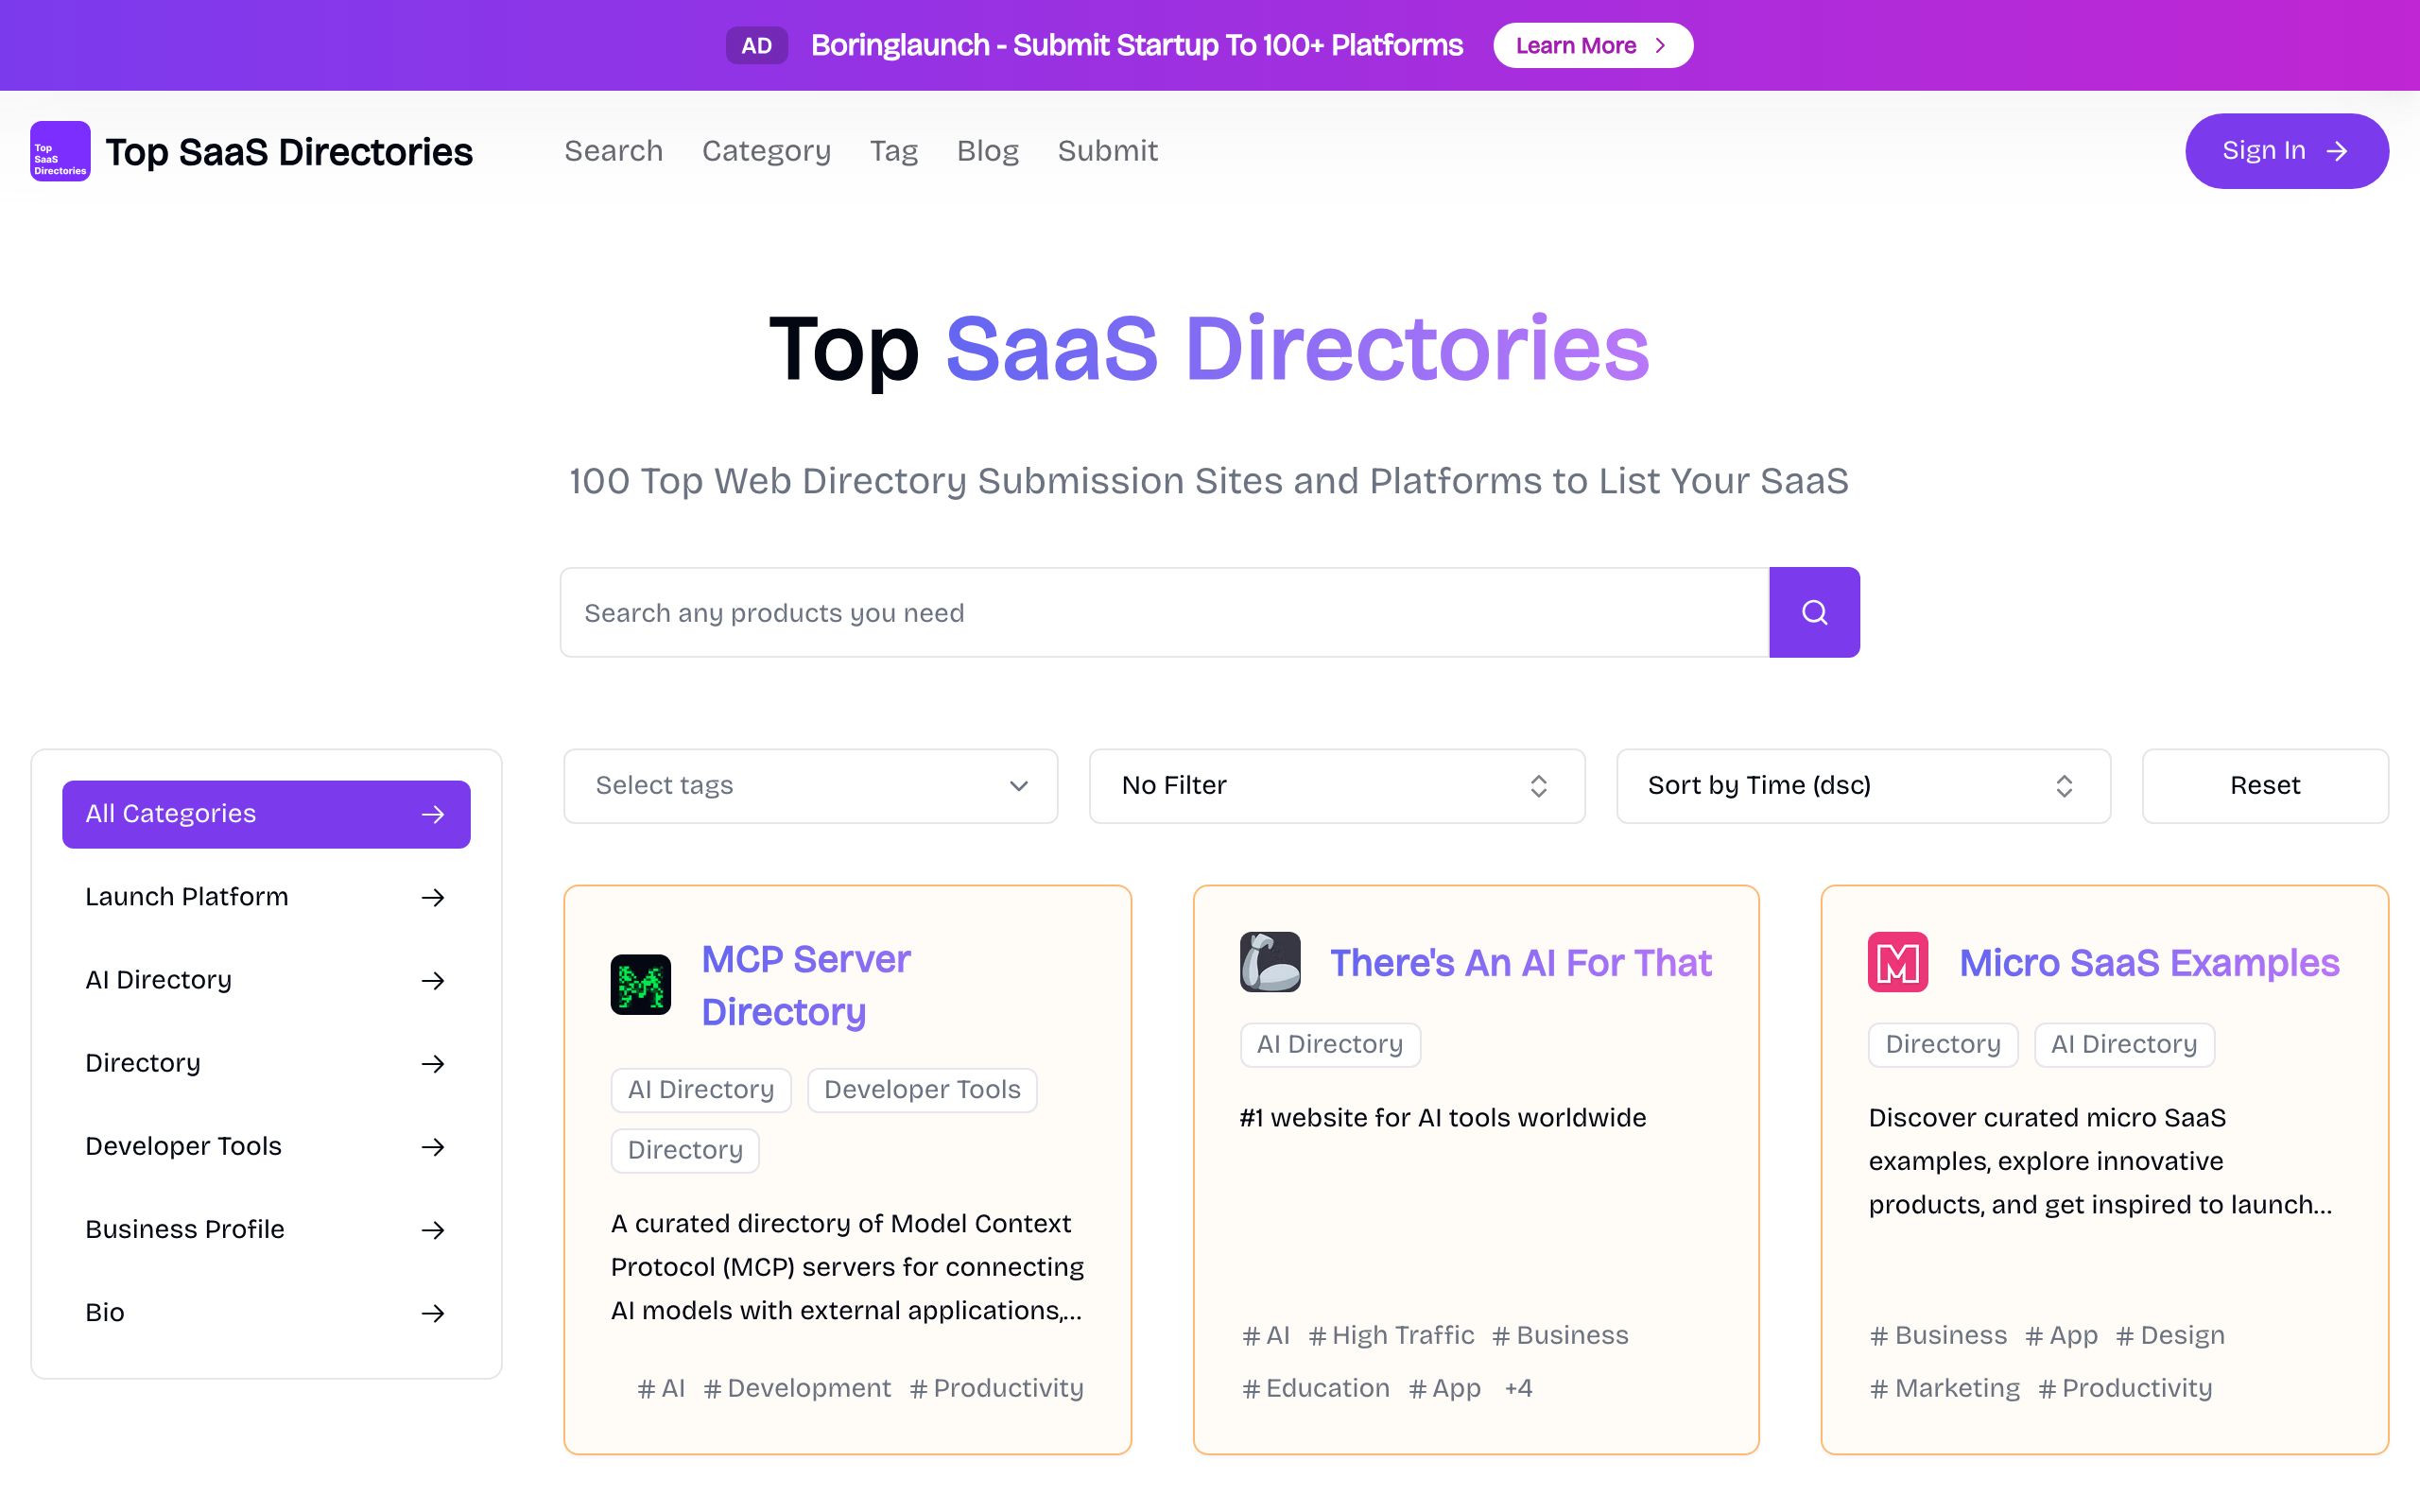This screenshot has width=2420, height=1512.
Task: Click #Productivity tag on MCP card
Action: point(996,1388)
